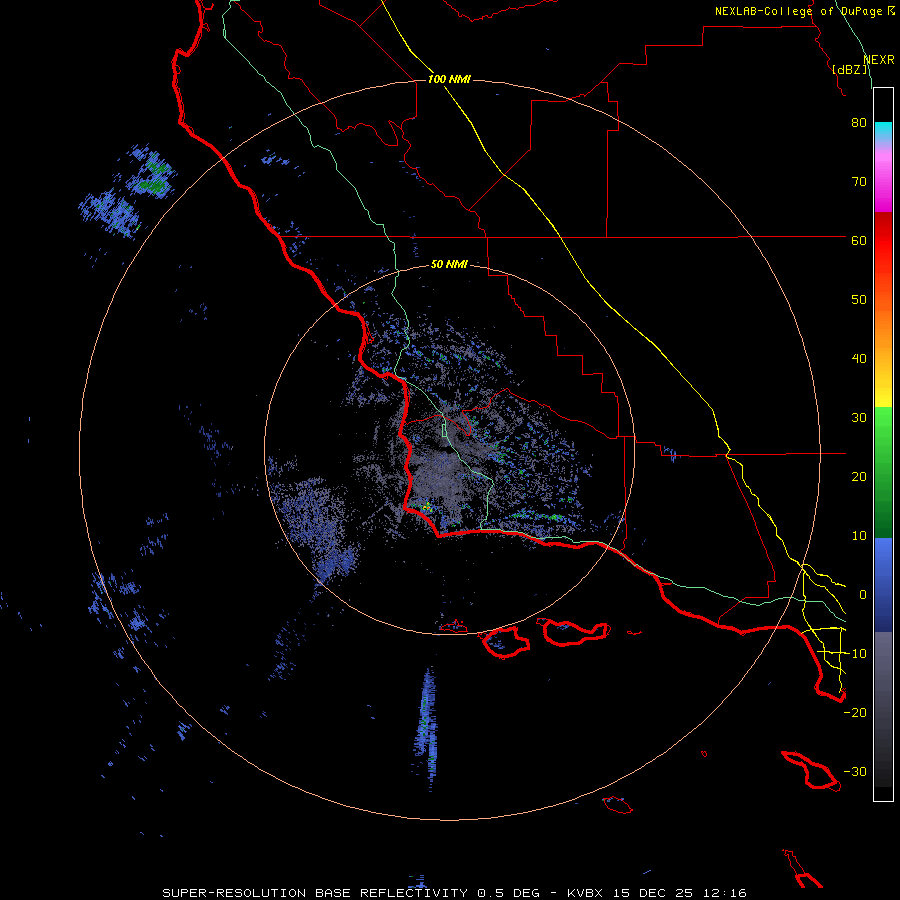Click the 10 dBZ scale value
This screenshot has width=900, height=900.
click(859, 536)
